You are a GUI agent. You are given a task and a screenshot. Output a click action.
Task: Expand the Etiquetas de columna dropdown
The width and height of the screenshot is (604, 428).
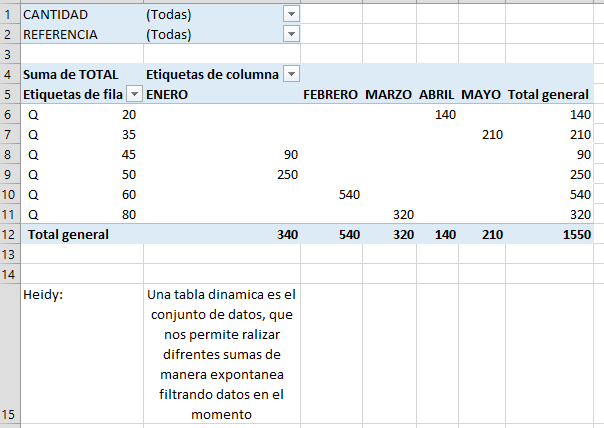point(291,74)
